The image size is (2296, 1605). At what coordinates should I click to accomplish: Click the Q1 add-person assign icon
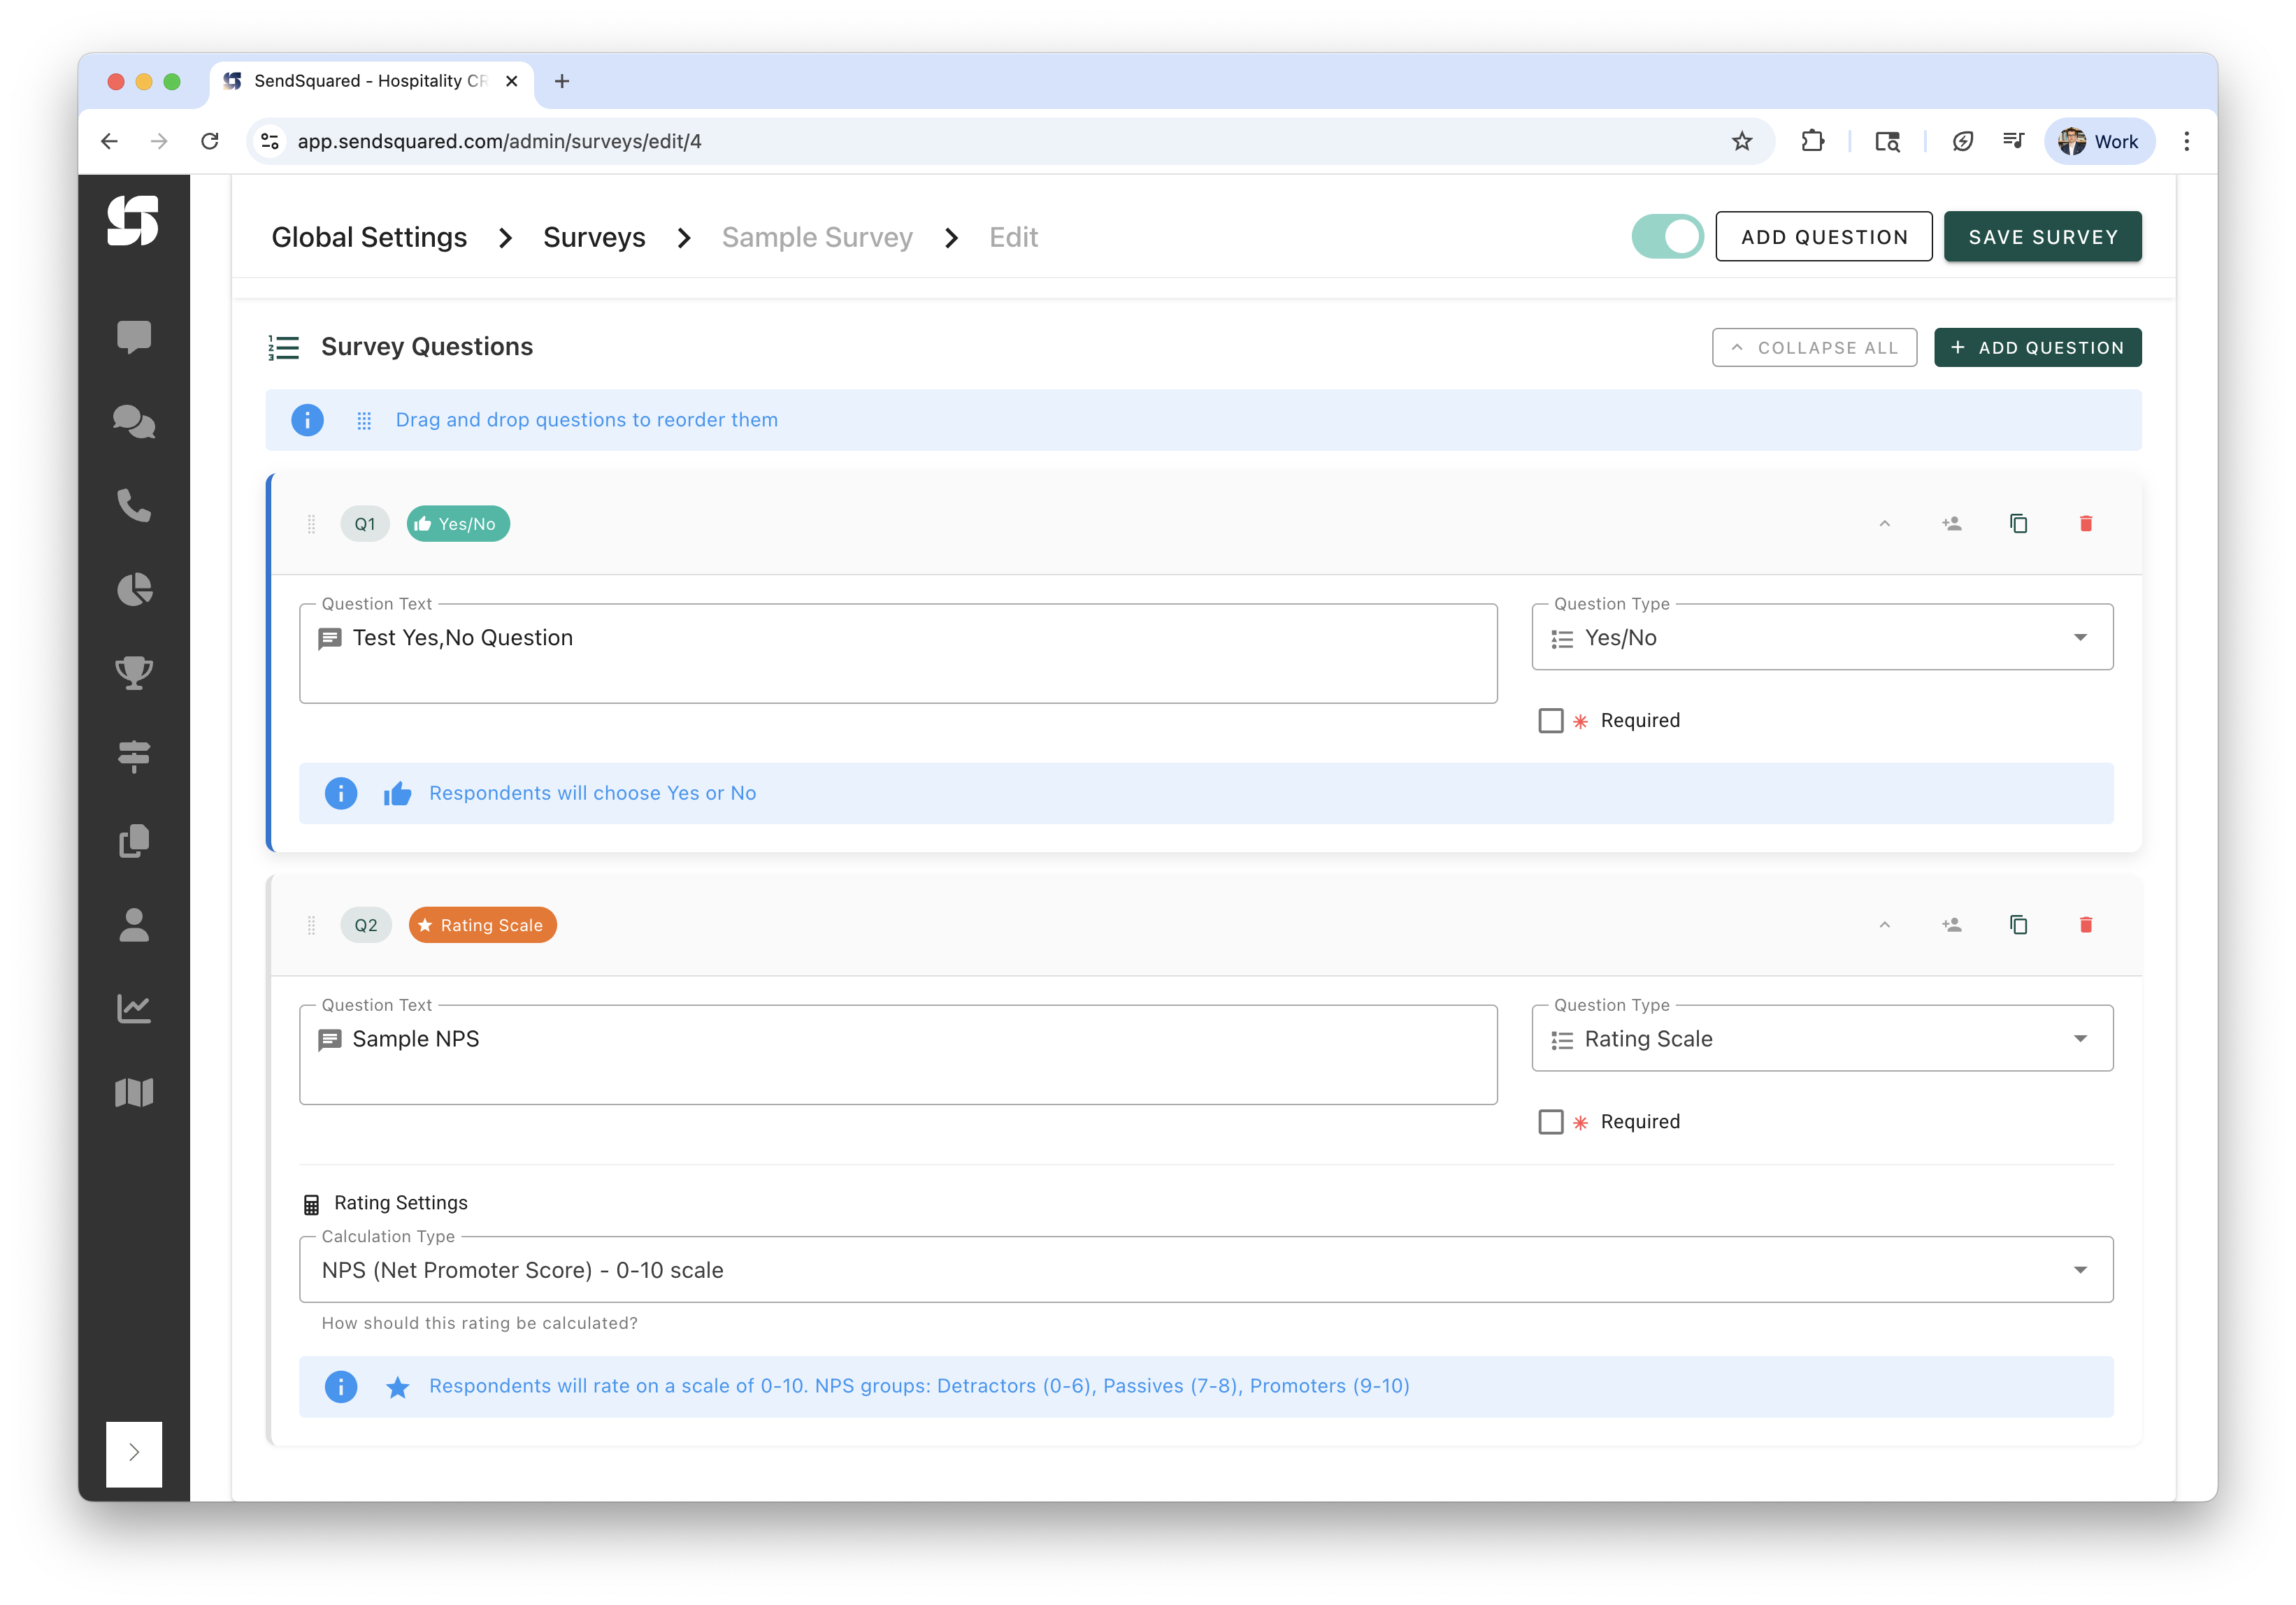[1951, 524]
